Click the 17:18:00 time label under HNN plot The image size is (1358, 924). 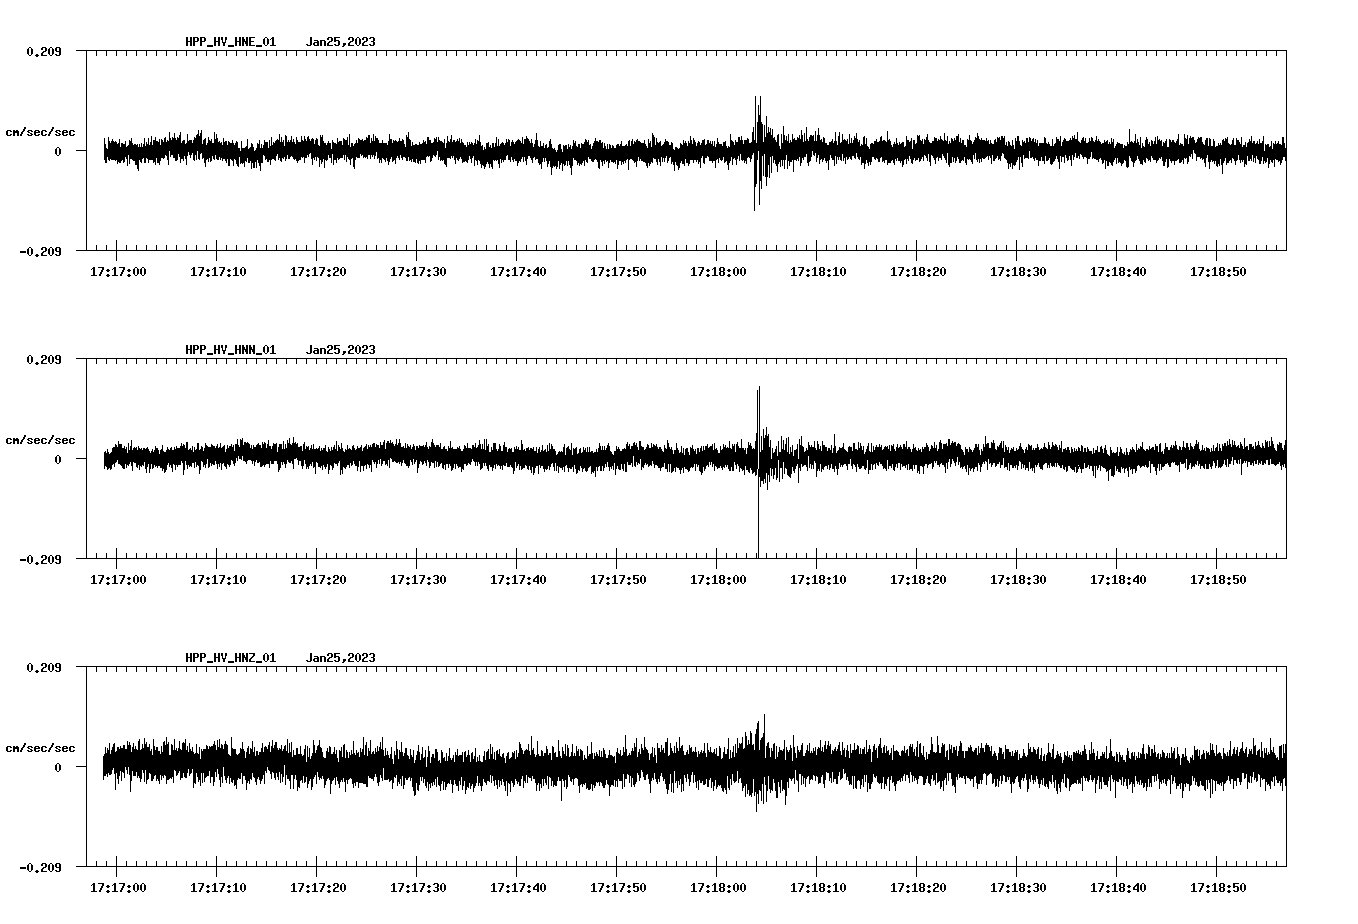click(718, 579)
